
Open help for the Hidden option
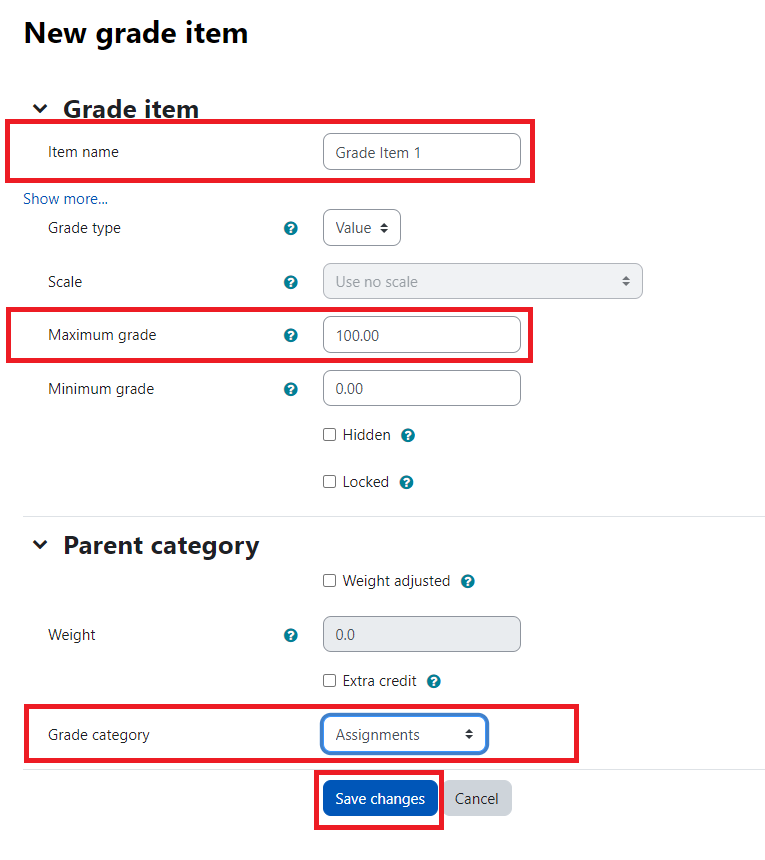pyautogui.click(x=407, y=435)
